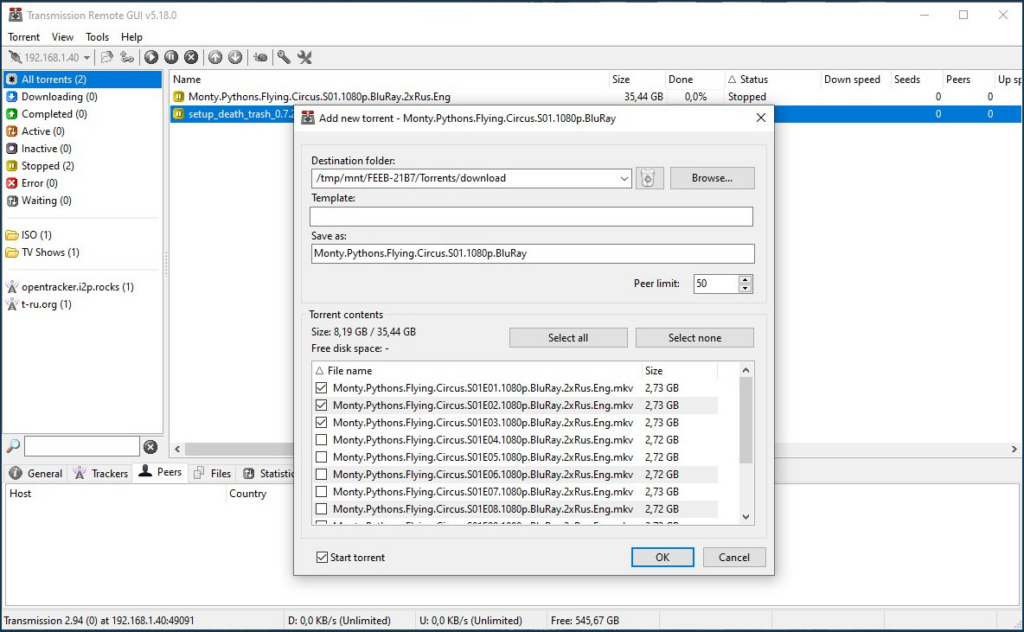Click the file list vertical scrollbar

coord(745,420)
